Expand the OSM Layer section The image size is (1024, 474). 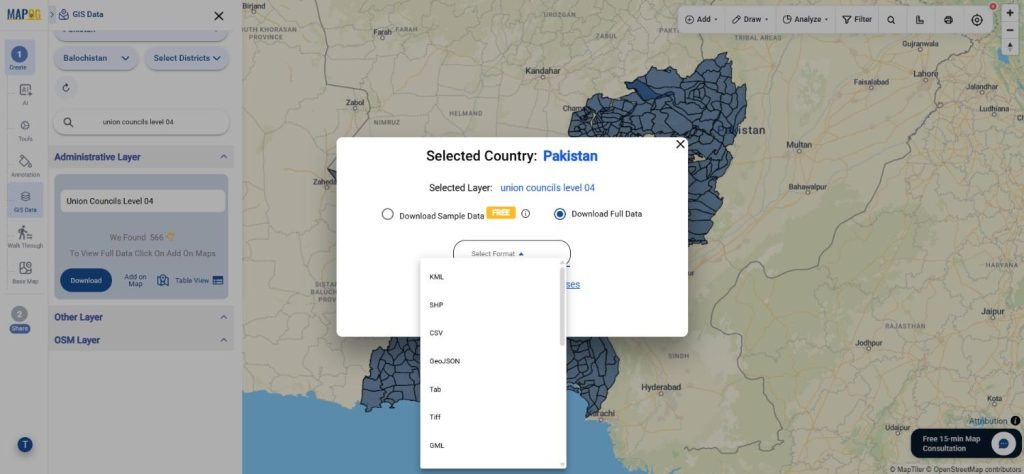coord(223,340)
